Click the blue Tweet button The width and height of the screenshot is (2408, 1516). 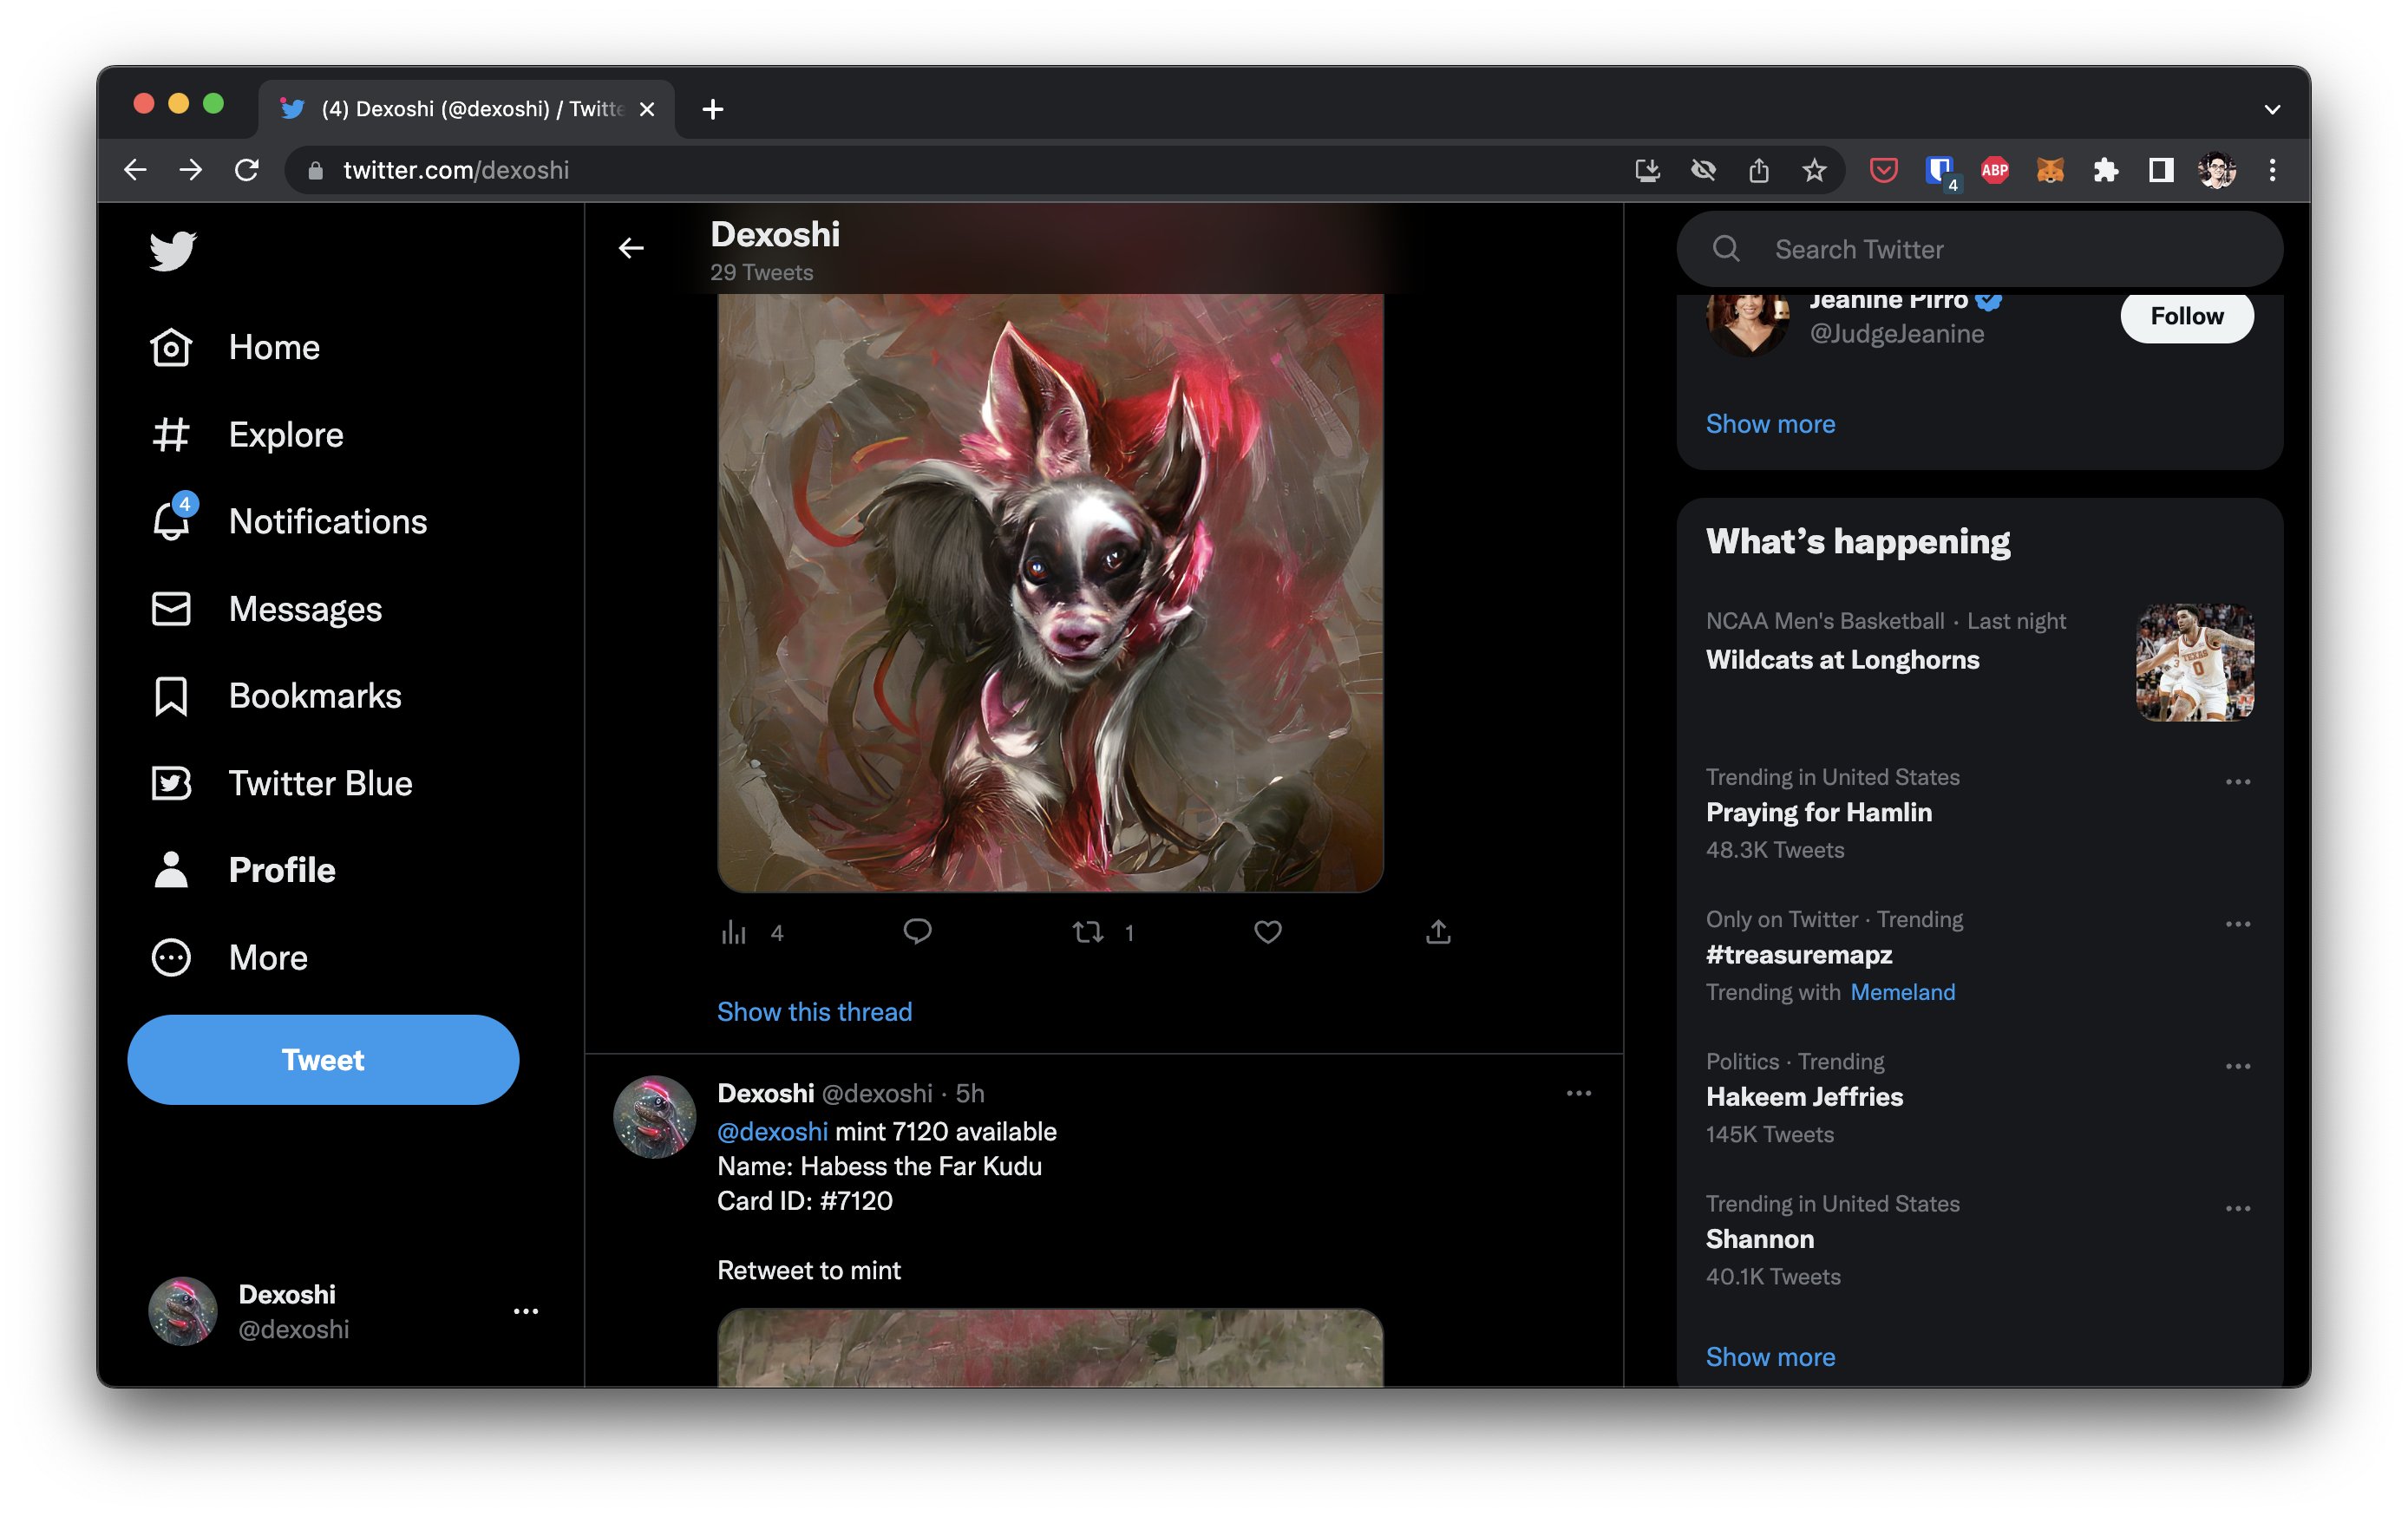click(323, 1059)
